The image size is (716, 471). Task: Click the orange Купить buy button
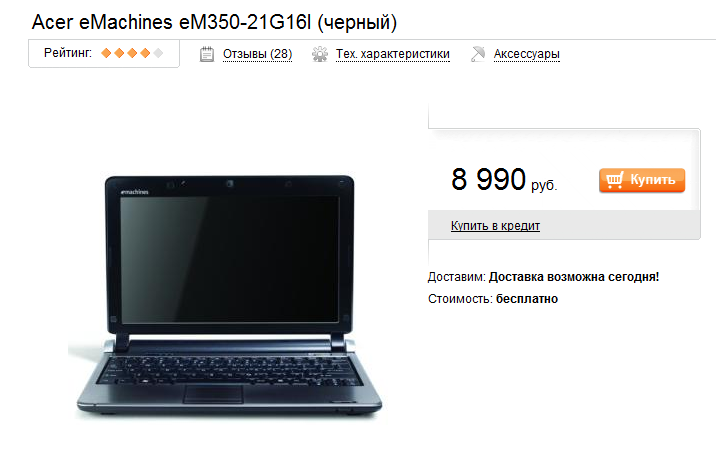(642, 180)
